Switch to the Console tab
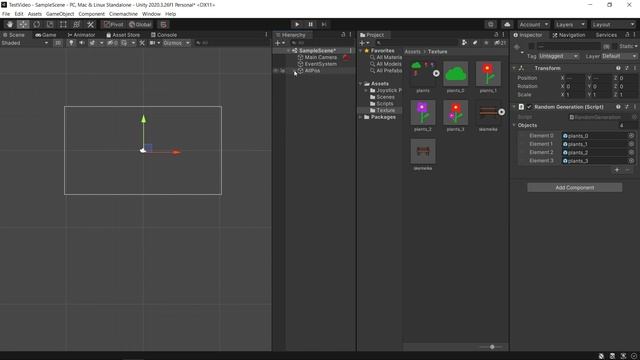 click(164, 35)
